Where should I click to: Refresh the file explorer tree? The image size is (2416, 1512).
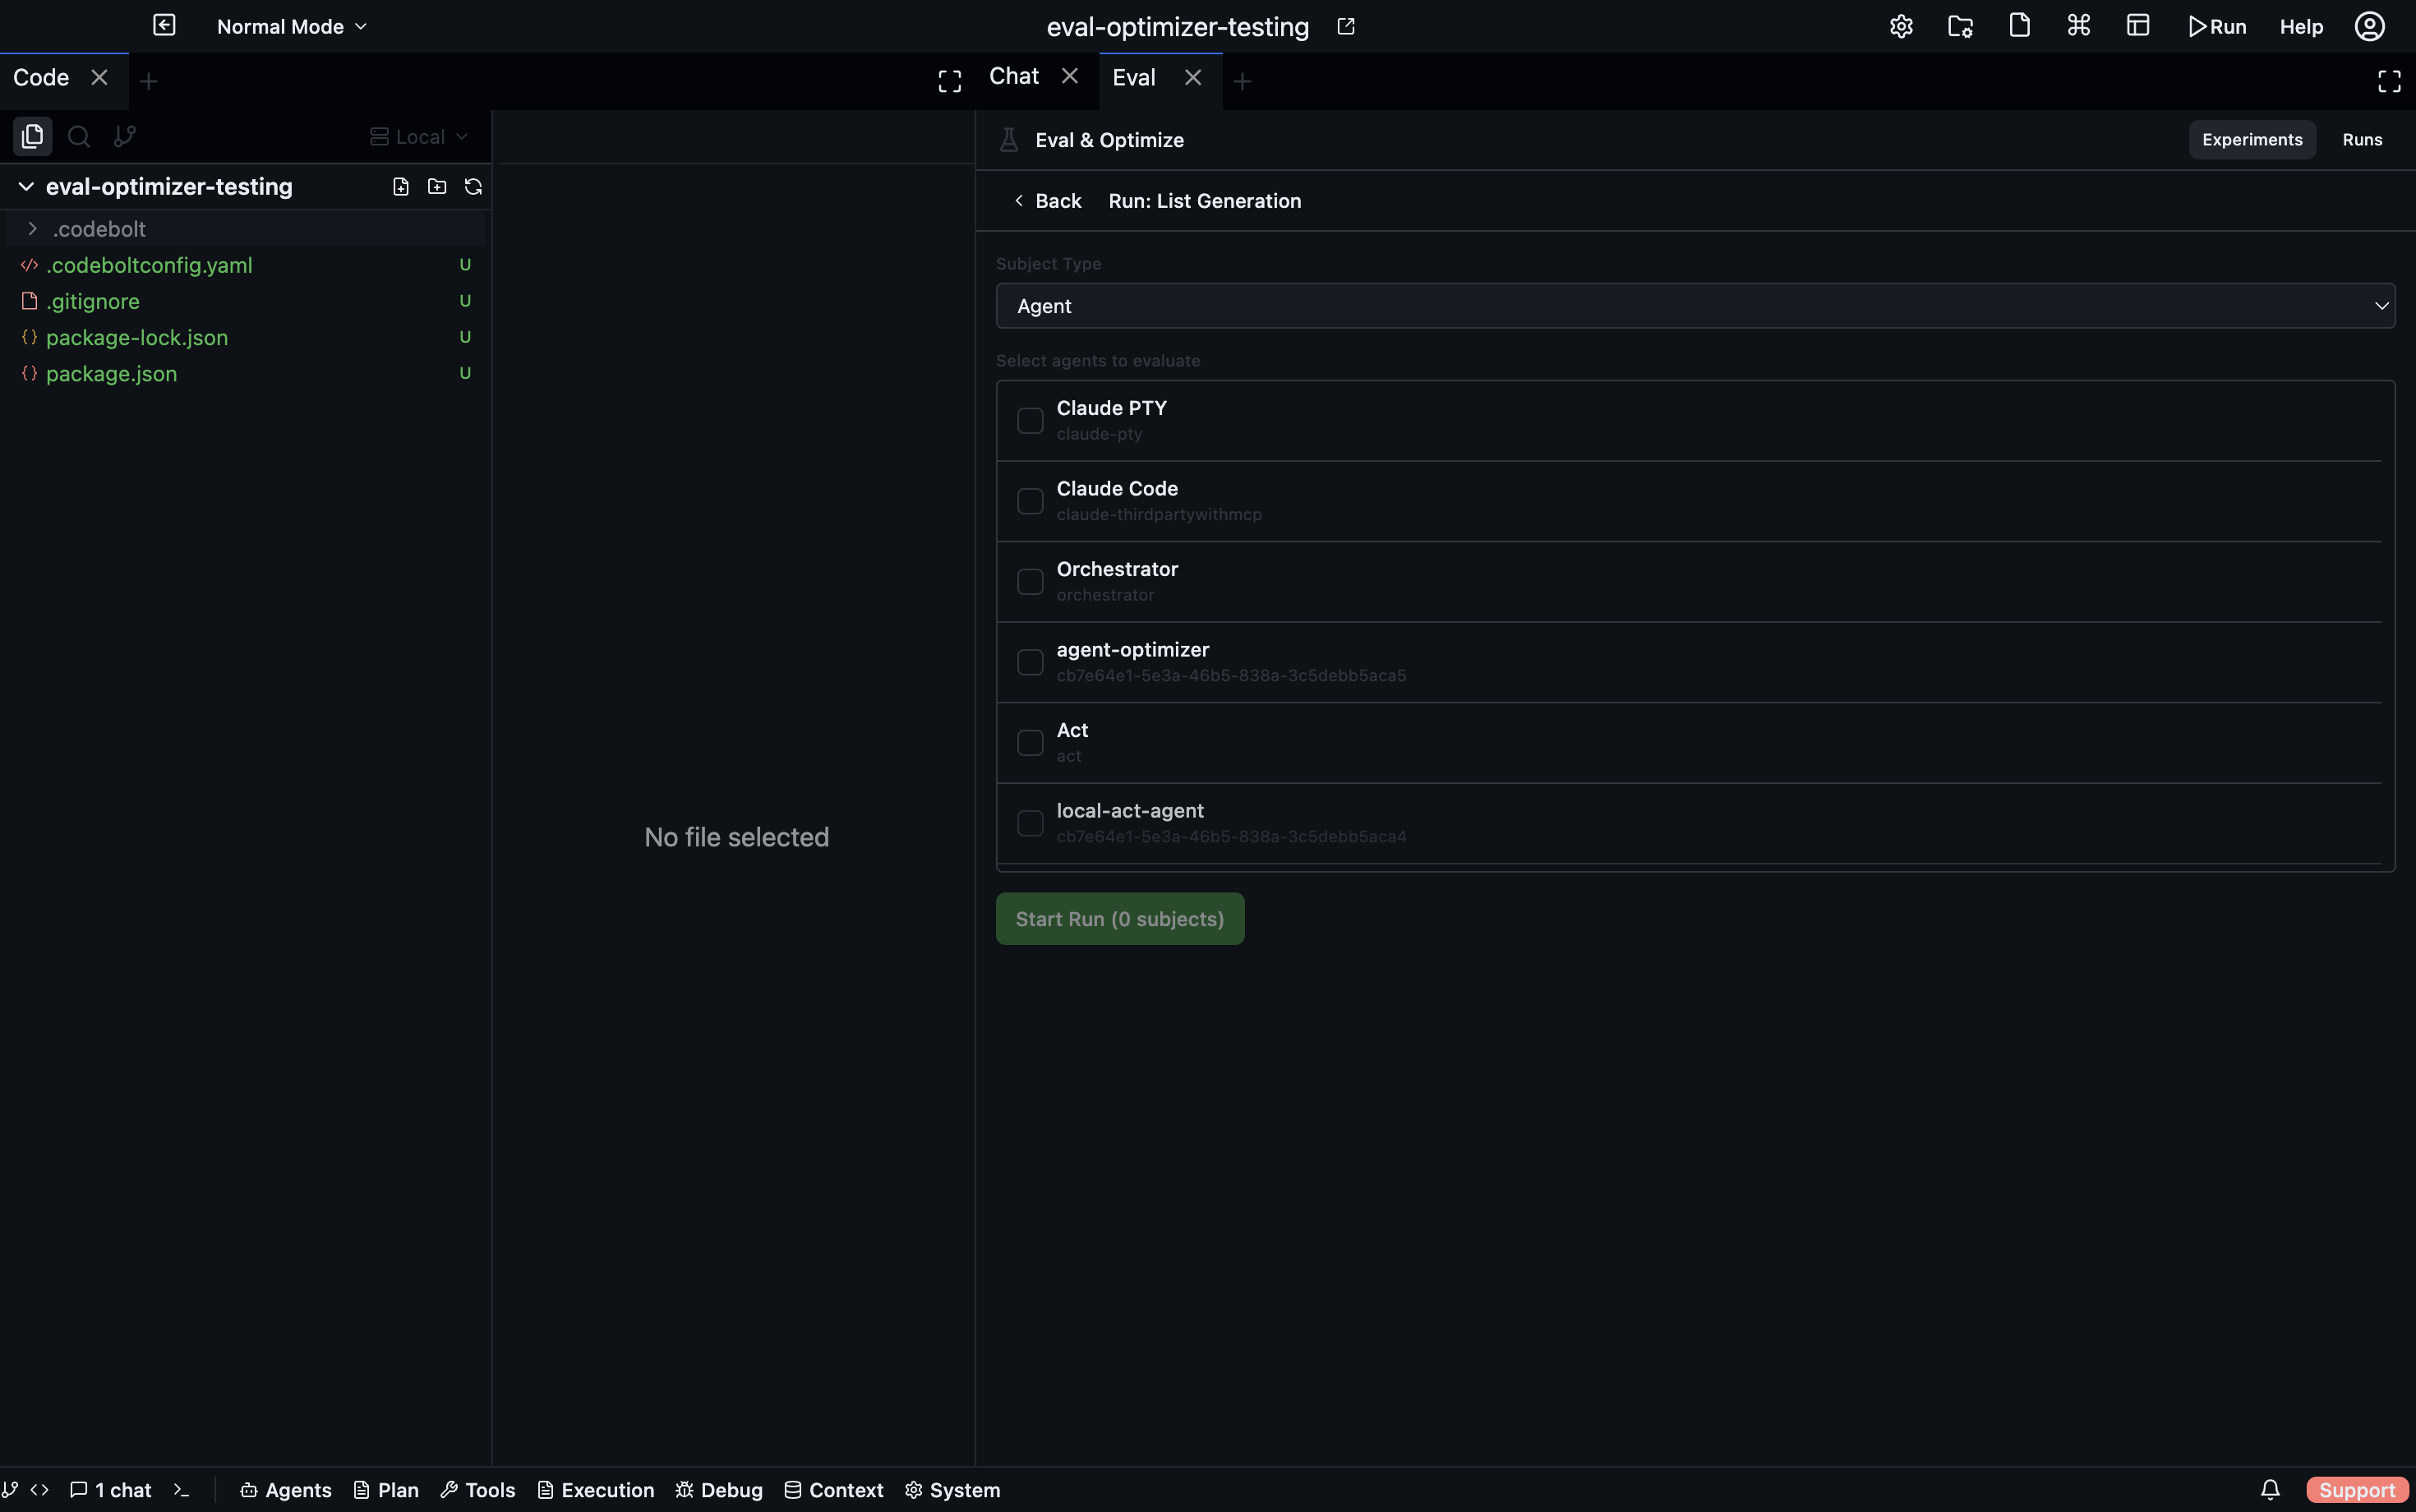(x=472, y=186)
